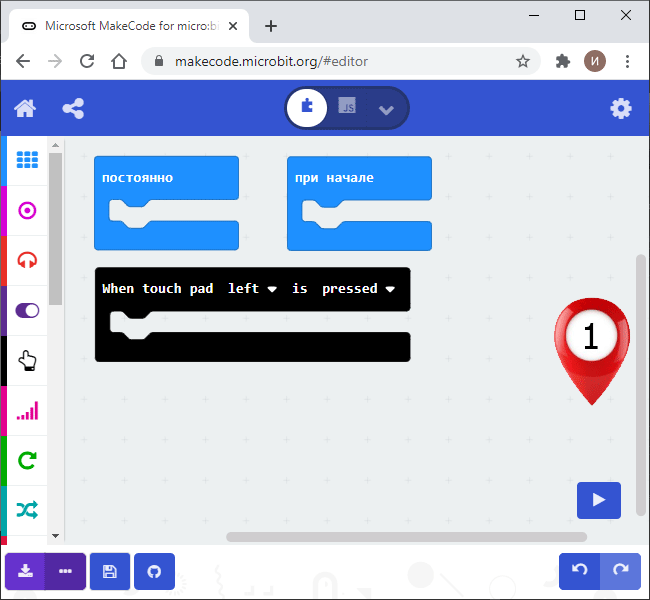Screen dimensions: 650x600
Task: Save the project with floppy icon
Action: point(110,571)
